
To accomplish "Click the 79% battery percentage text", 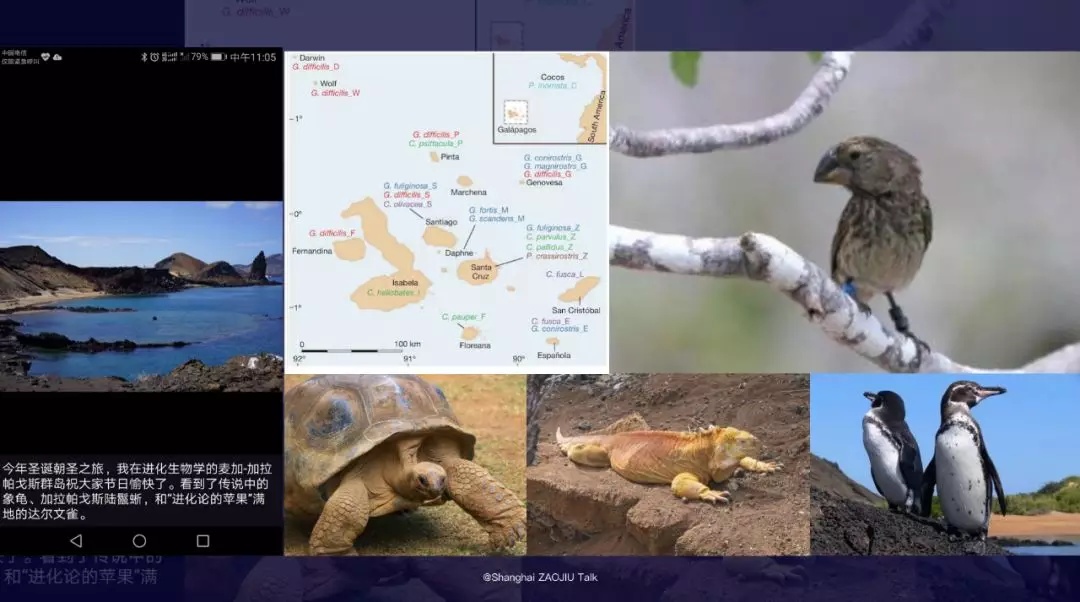I will click(199, 57).
